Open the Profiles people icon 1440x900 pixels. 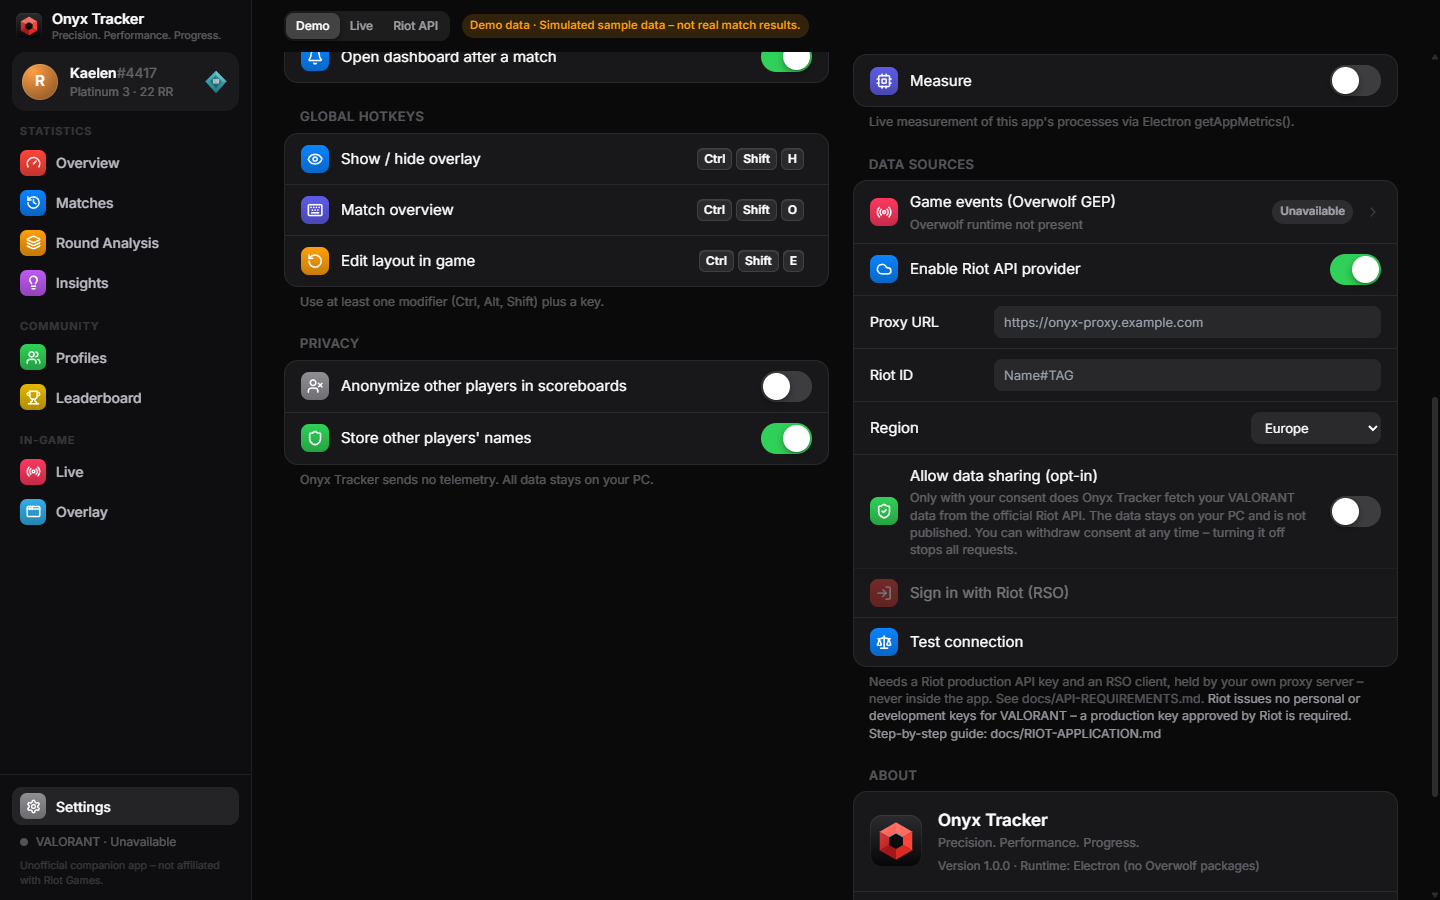pos(33,358)
